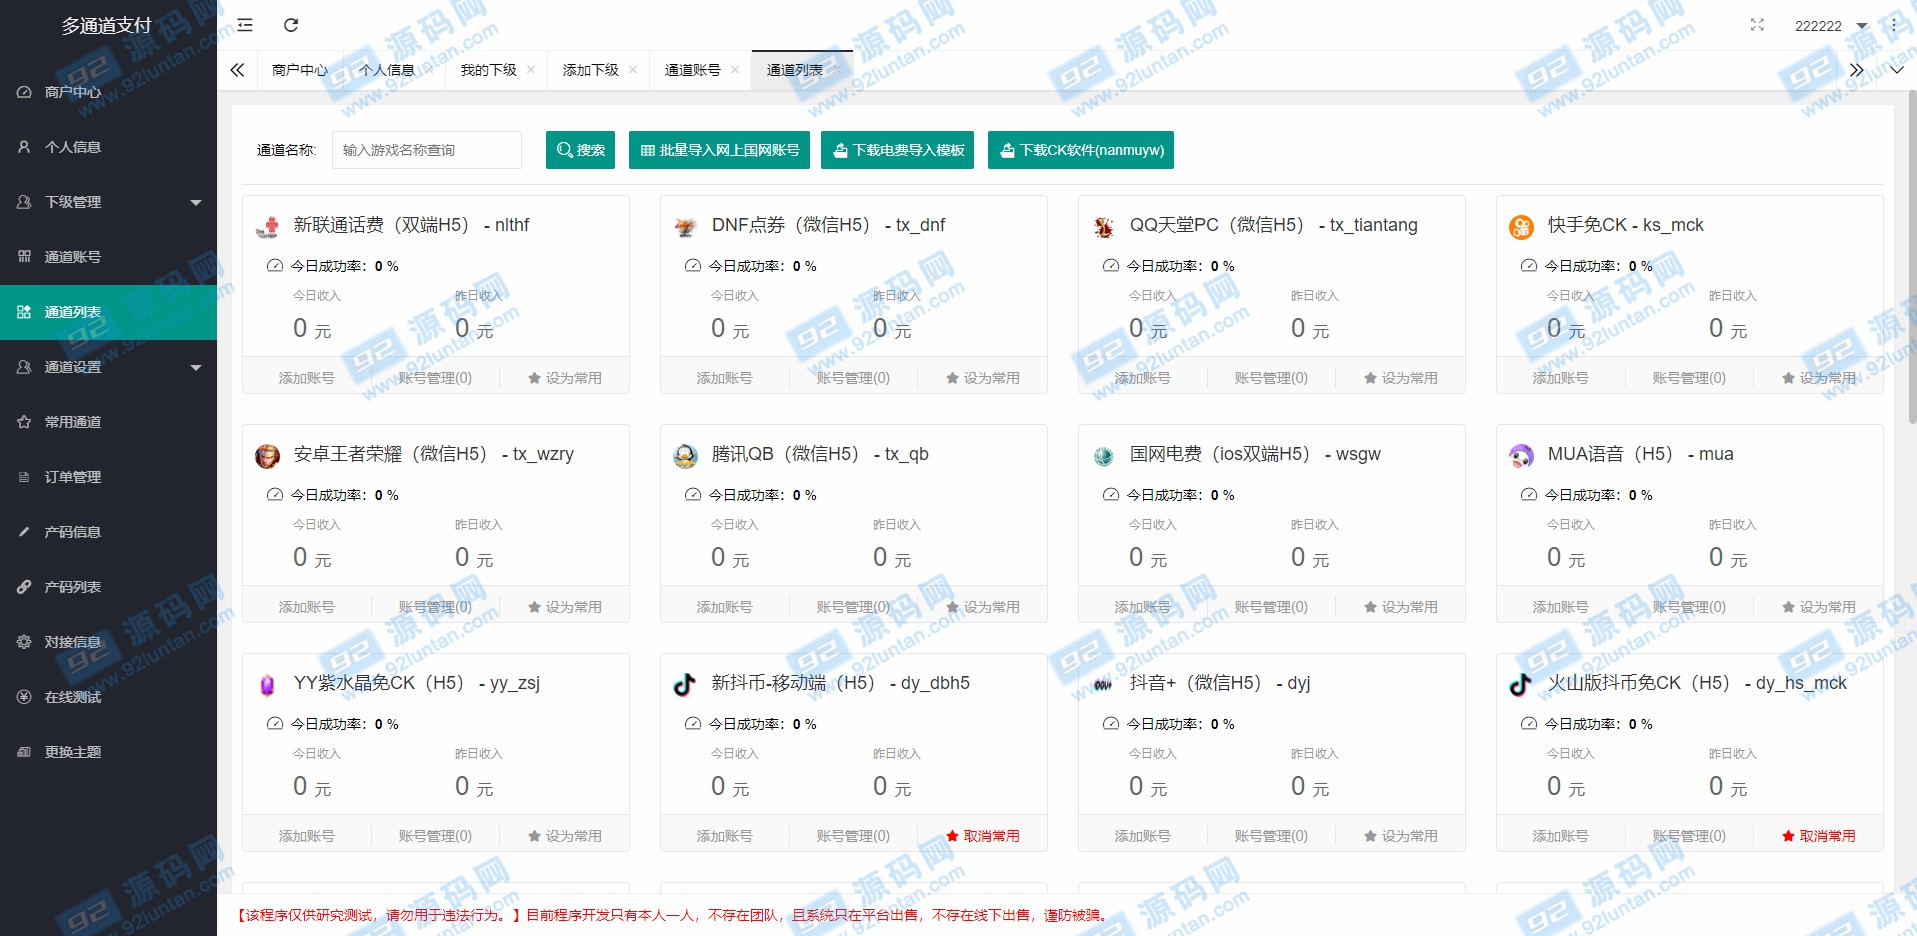
Task: Close the 我的下级 tab
Action: (x=531, y=70)
